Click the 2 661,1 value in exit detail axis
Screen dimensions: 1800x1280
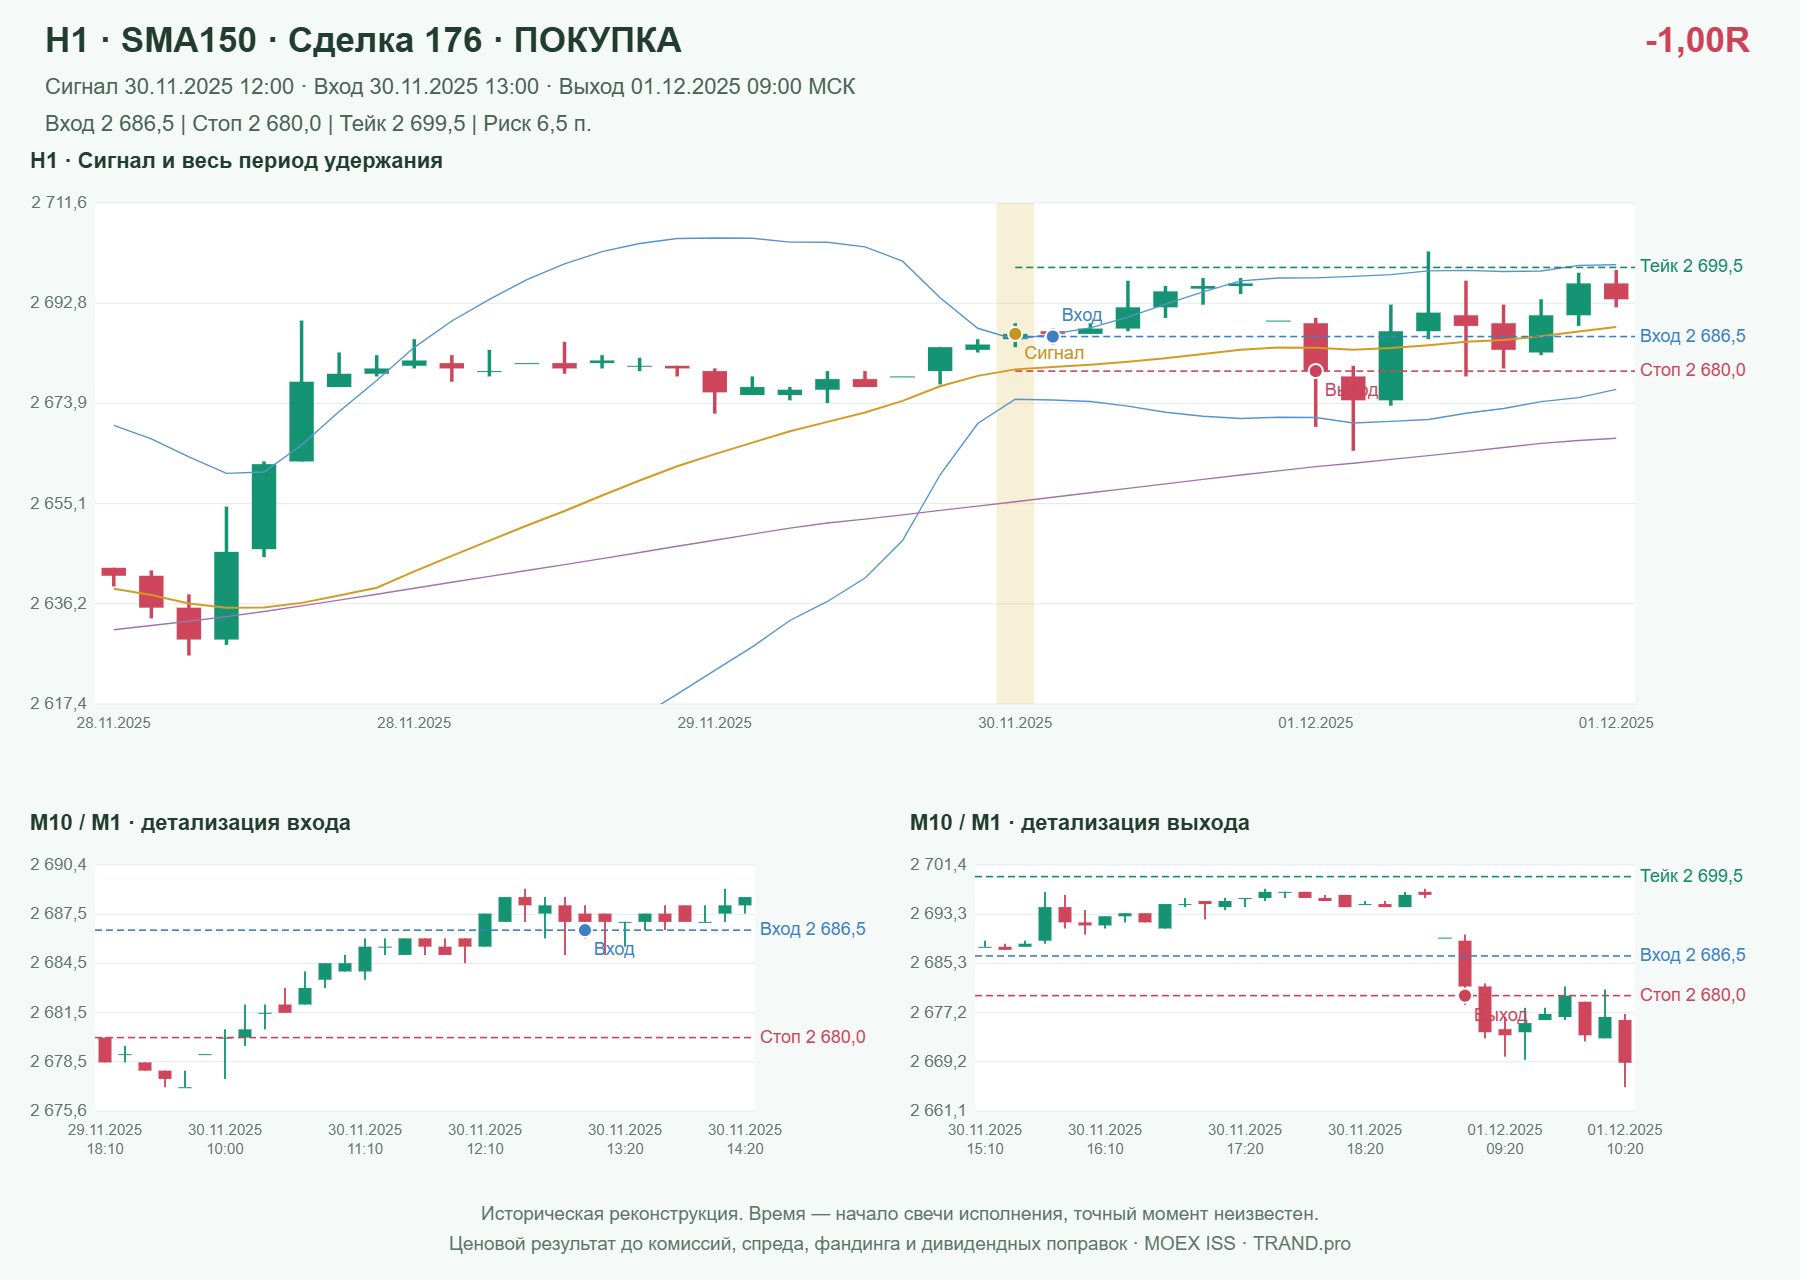pos(939,1110)
